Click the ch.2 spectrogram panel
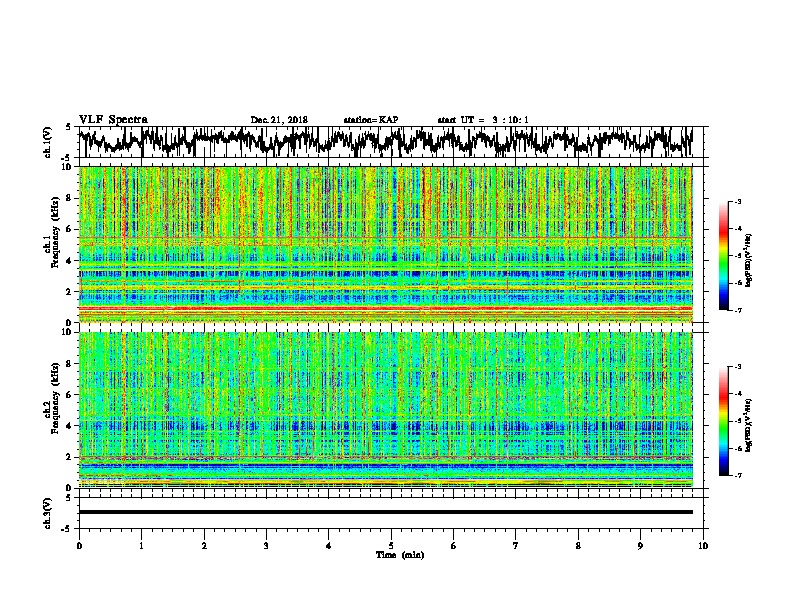The width and height of the screenshot is (792, 612). click(x=386, y=410)
